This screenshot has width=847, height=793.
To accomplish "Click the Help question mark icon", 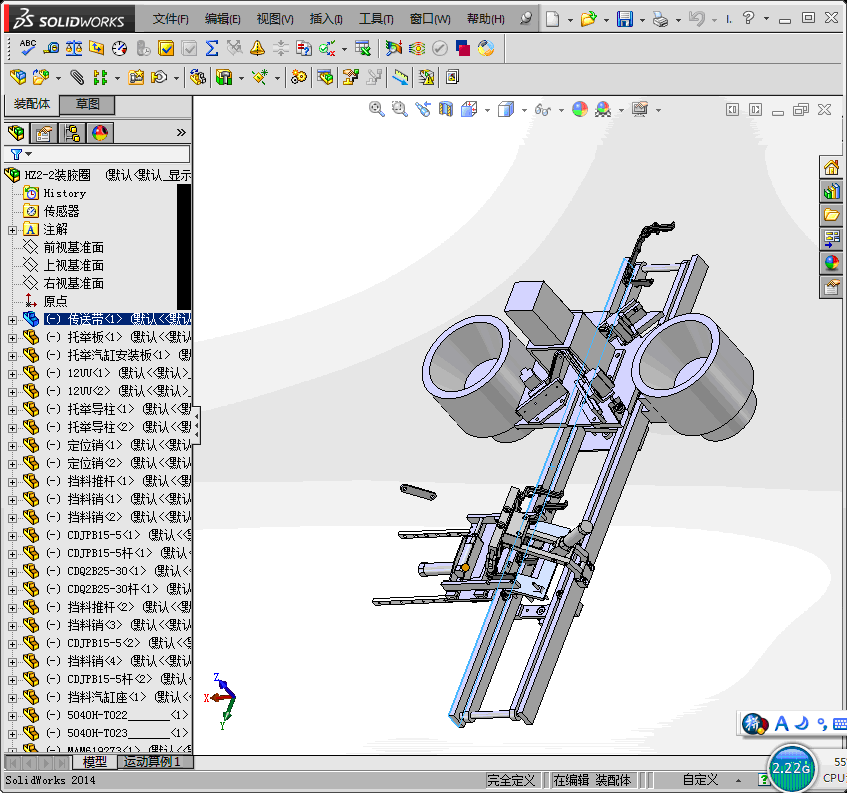I will 748,19.
